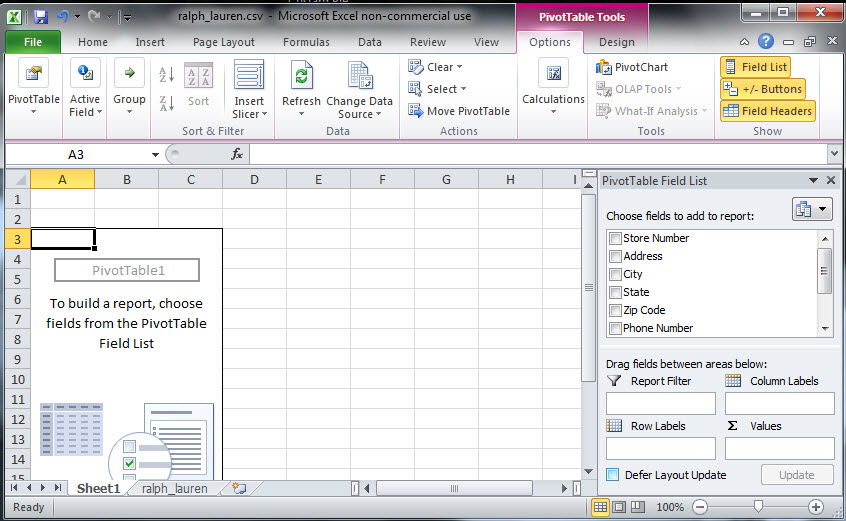Click the Group arrow icon

point(129,73)
